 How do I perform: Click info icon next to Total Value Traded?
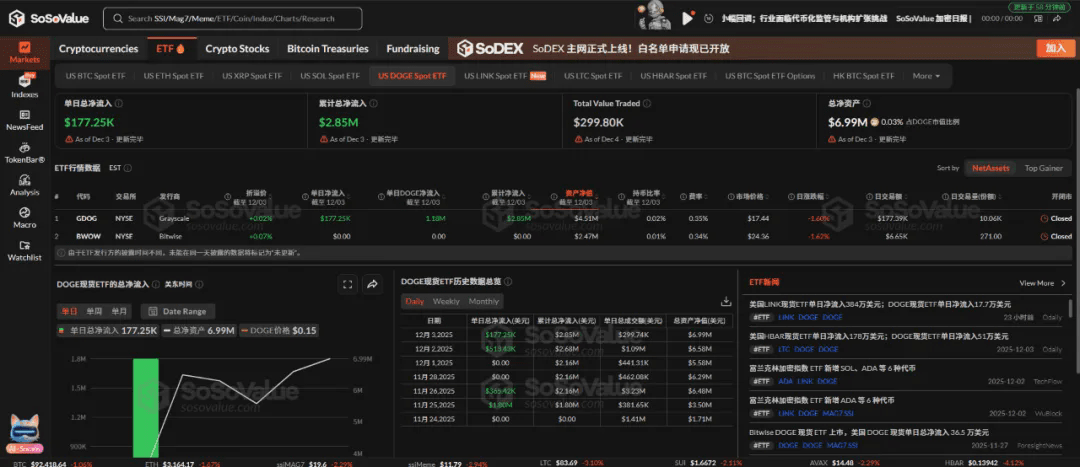click(646, 103)
